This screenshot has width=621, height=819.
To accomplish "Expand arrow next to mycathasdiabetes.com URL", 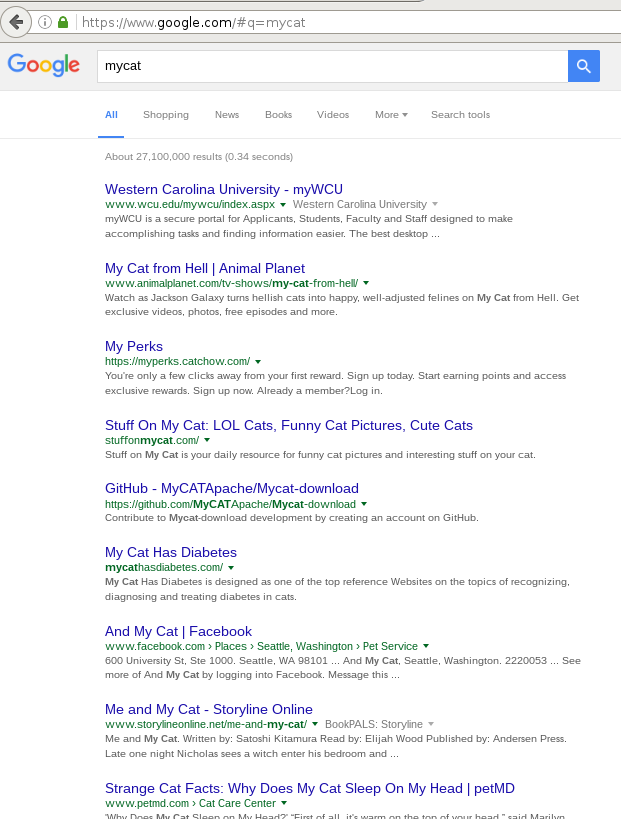I will 231,567.
